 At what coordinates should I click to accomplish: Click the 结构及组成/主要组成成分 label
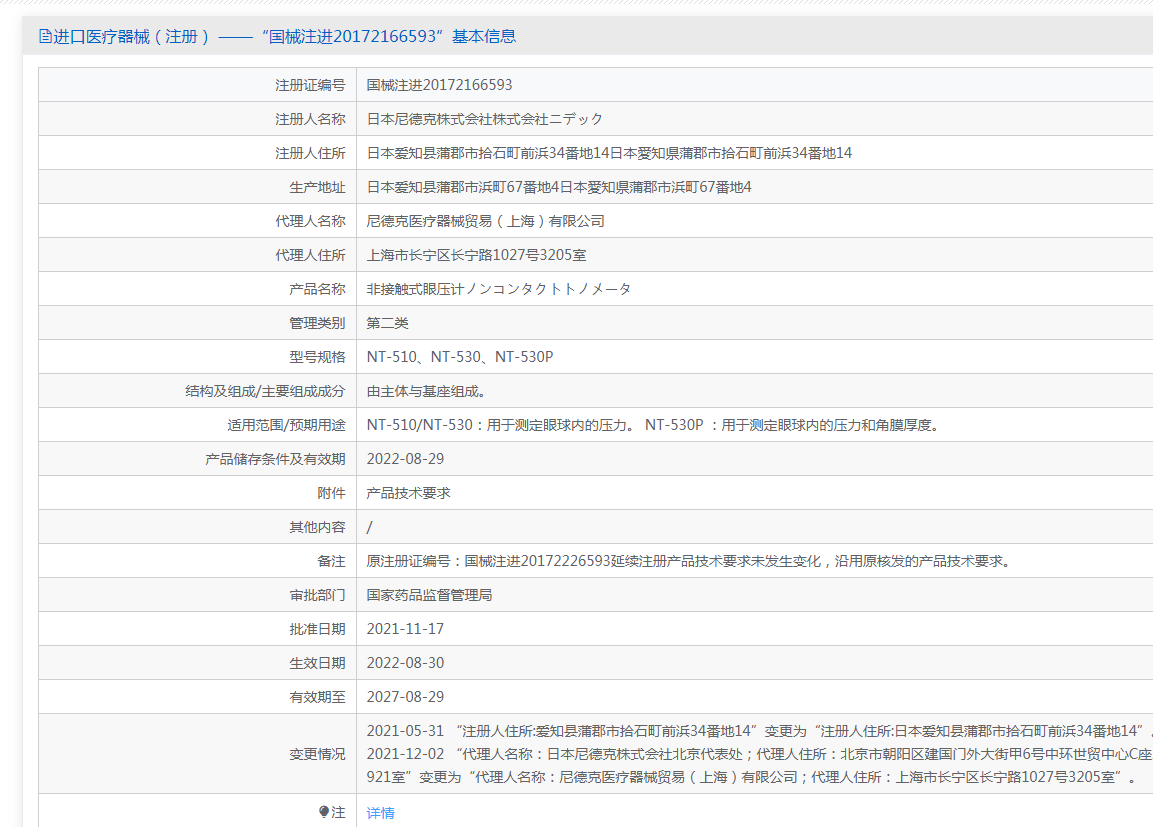265,391
